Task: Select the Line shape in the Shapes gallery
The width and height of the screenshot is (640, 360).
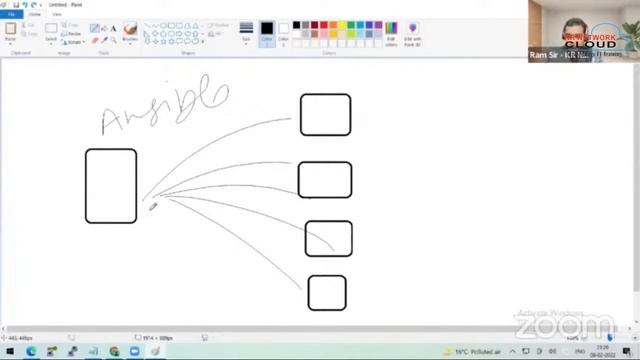Action: click(x=147, y=26)
